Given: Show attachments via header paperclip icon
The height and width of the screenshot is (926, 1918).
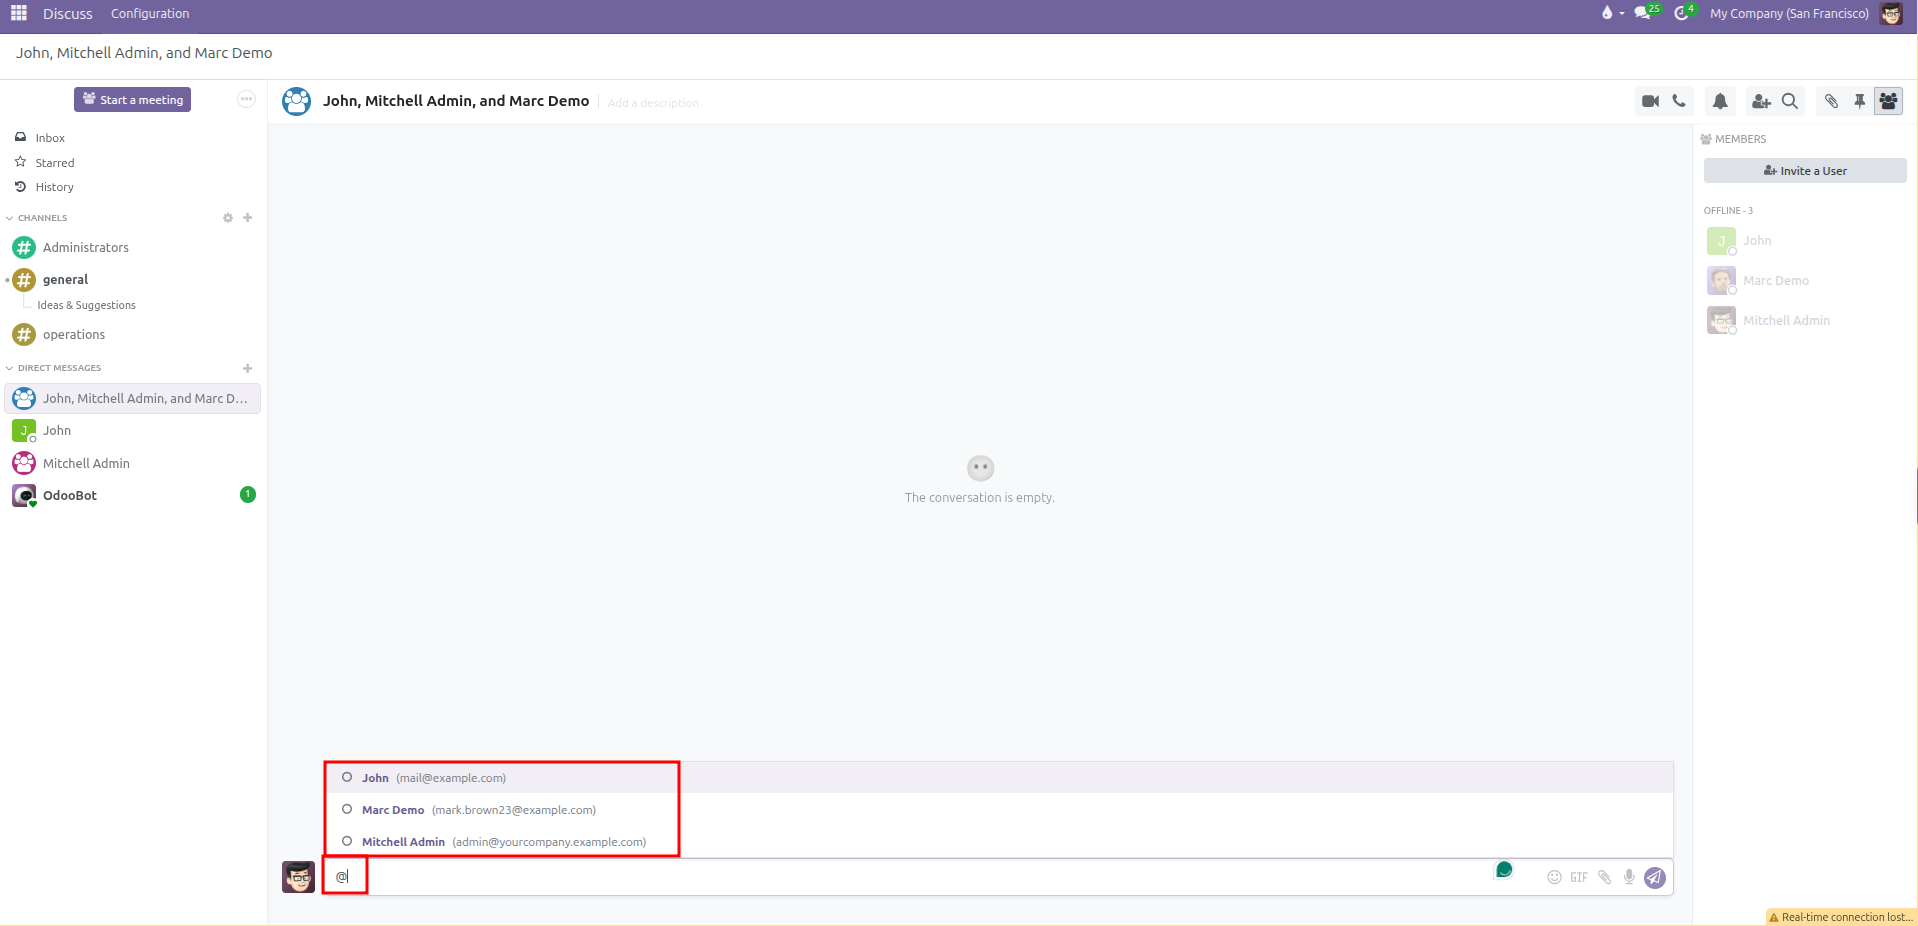Looking at the screenshot, I should tap(1831, 101).
